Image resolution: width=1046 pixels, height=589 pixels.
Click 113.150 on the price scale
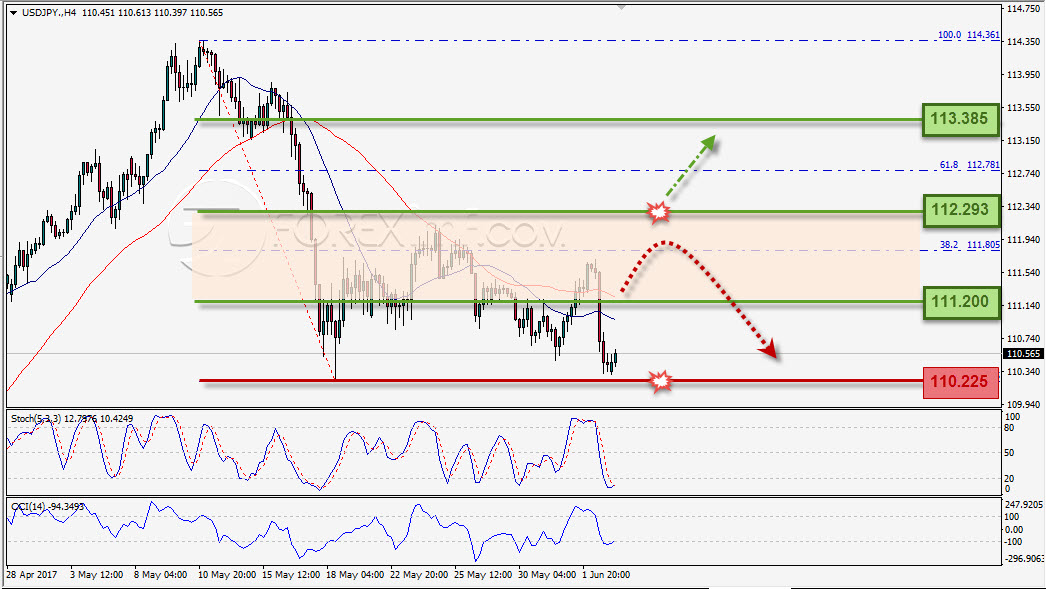pyautogui.click(x=1023, y=141)
